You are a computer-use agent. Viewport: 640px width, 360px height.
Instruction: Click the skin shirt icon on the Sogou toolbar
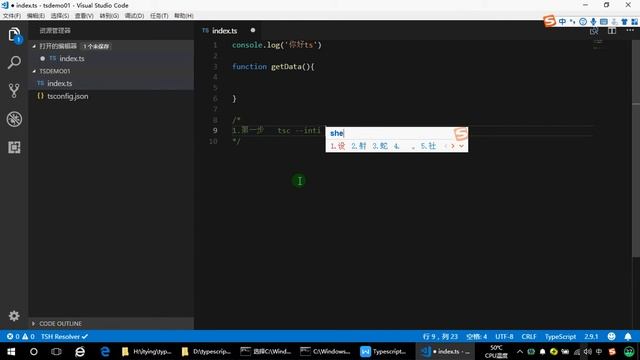click(624, 22)
